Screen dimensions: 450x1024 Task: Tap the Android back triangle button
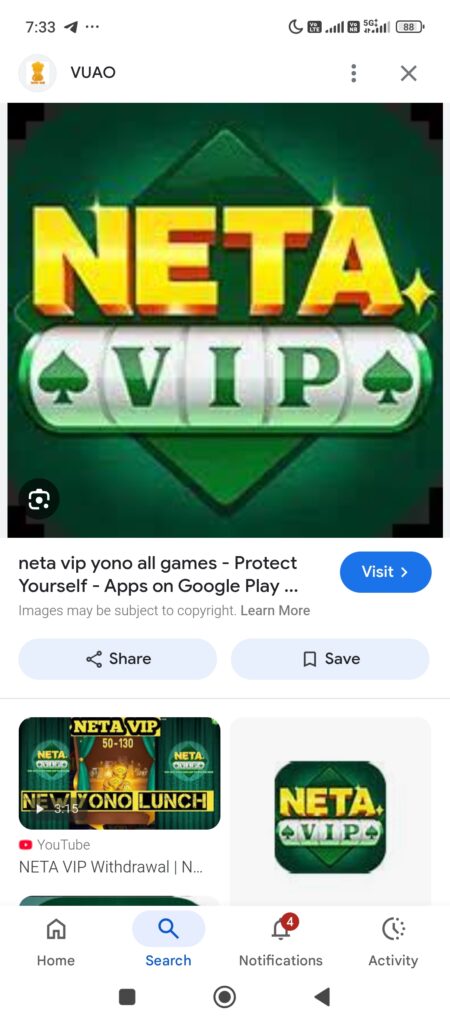(321, 997)
